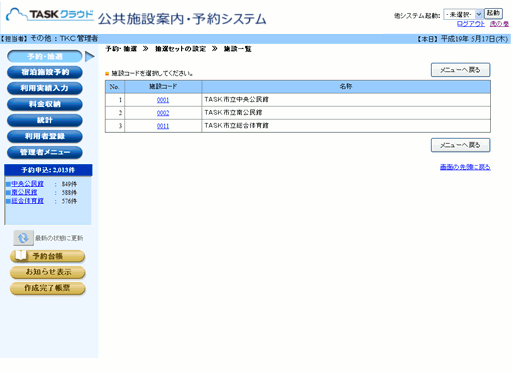Open the 他システム起動 dropdown
The image size is (512, 372).
[x=463, y=14]
